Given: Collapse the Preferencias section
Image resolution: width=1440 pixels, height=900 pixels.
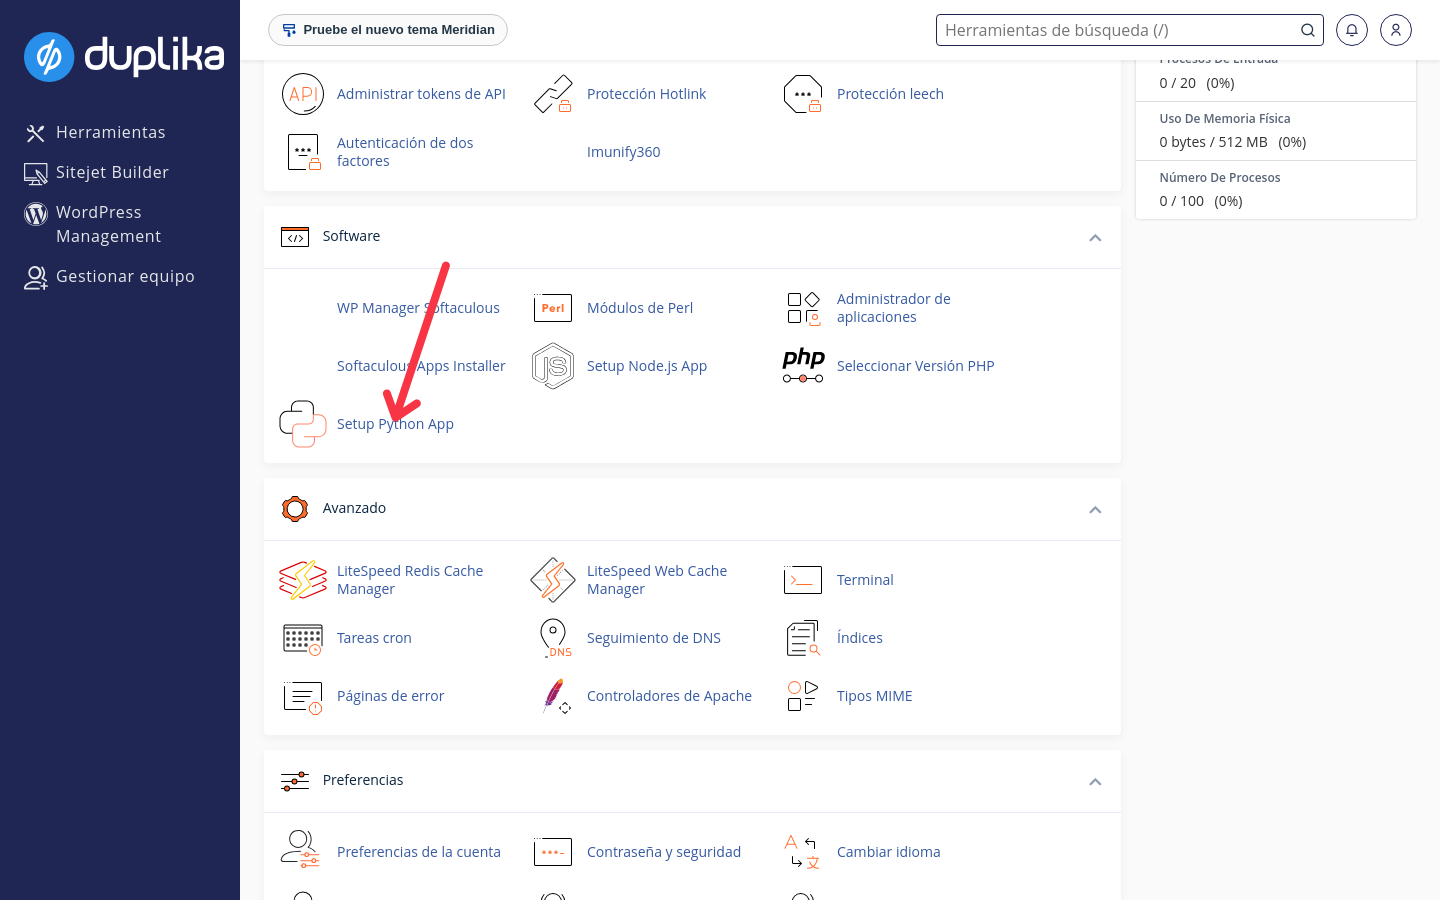Looking at the screenshot, I should point(1095,782).
